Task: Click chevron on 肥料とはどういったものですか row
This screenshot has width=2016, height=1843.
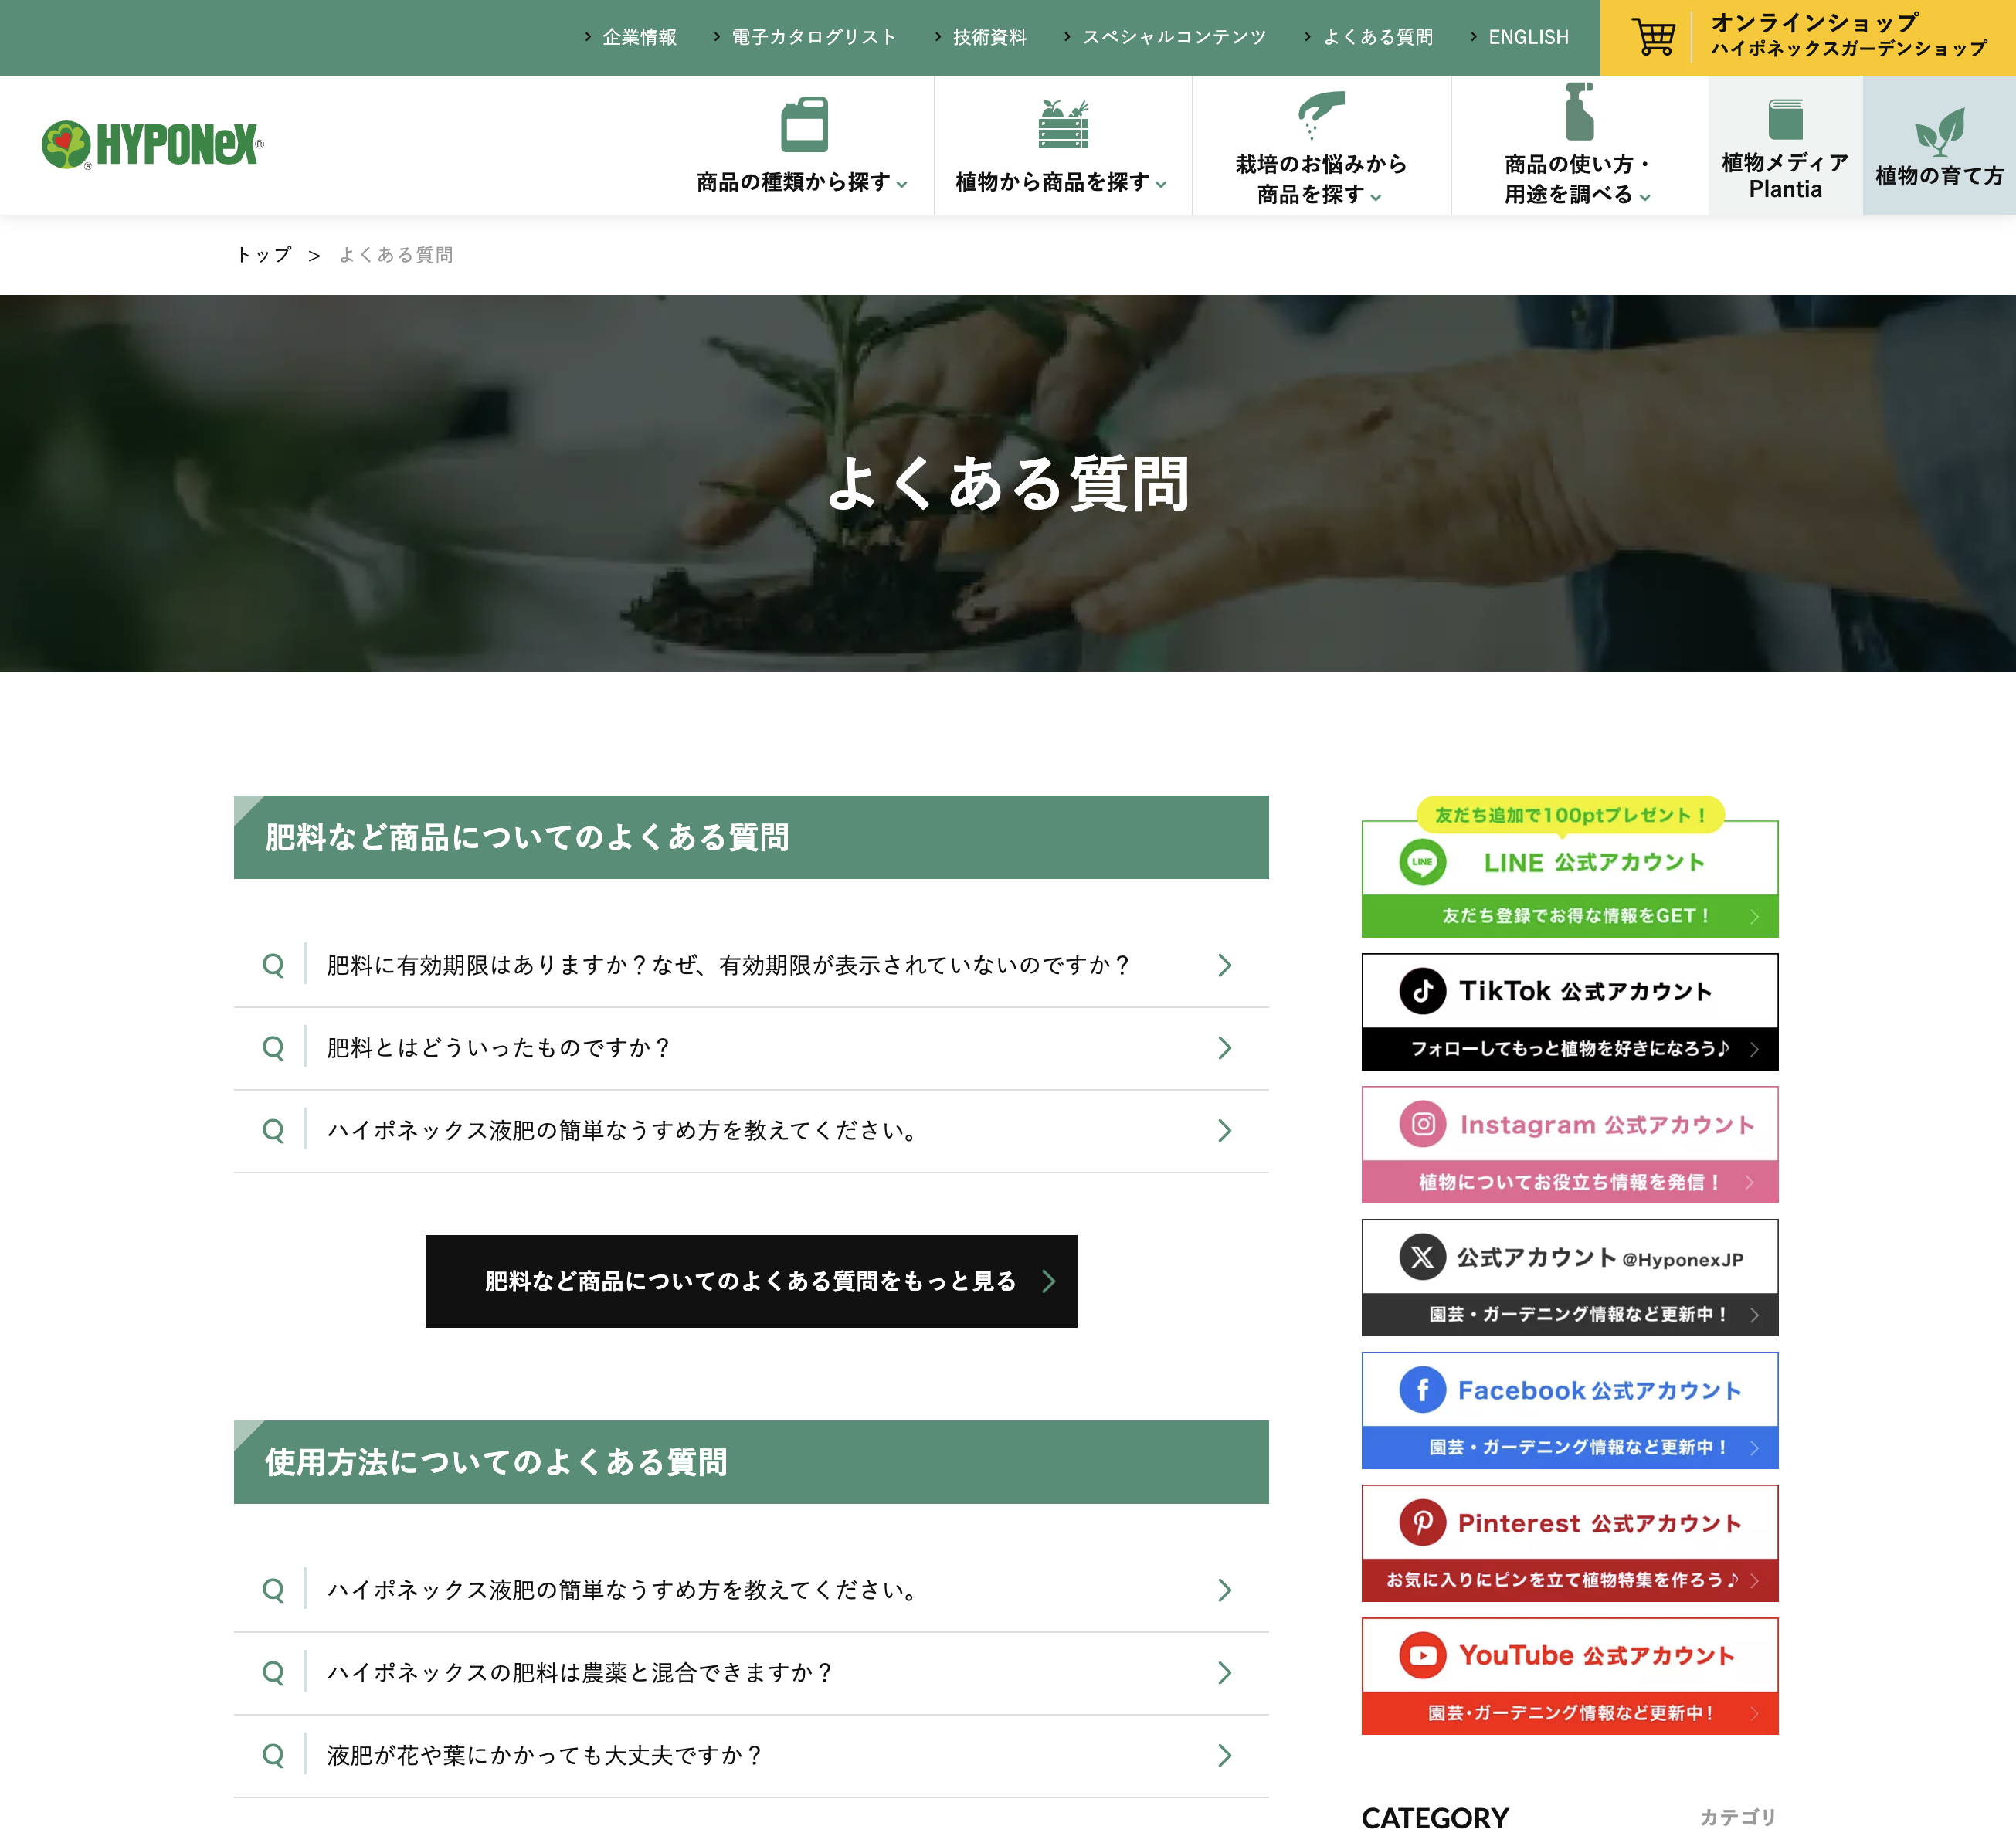Action: click(x=1225, y=1048)
